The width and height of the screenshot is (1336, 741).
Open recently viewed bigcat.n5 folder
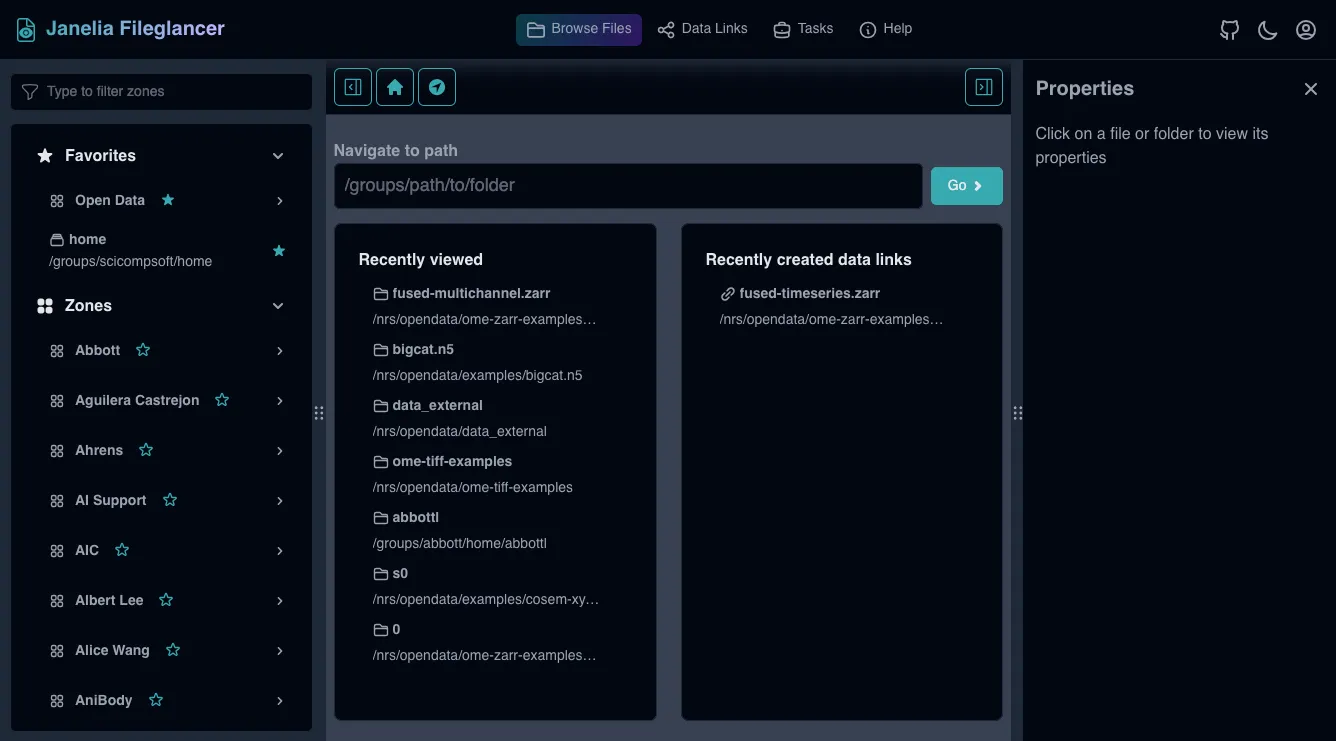(423, 350)
